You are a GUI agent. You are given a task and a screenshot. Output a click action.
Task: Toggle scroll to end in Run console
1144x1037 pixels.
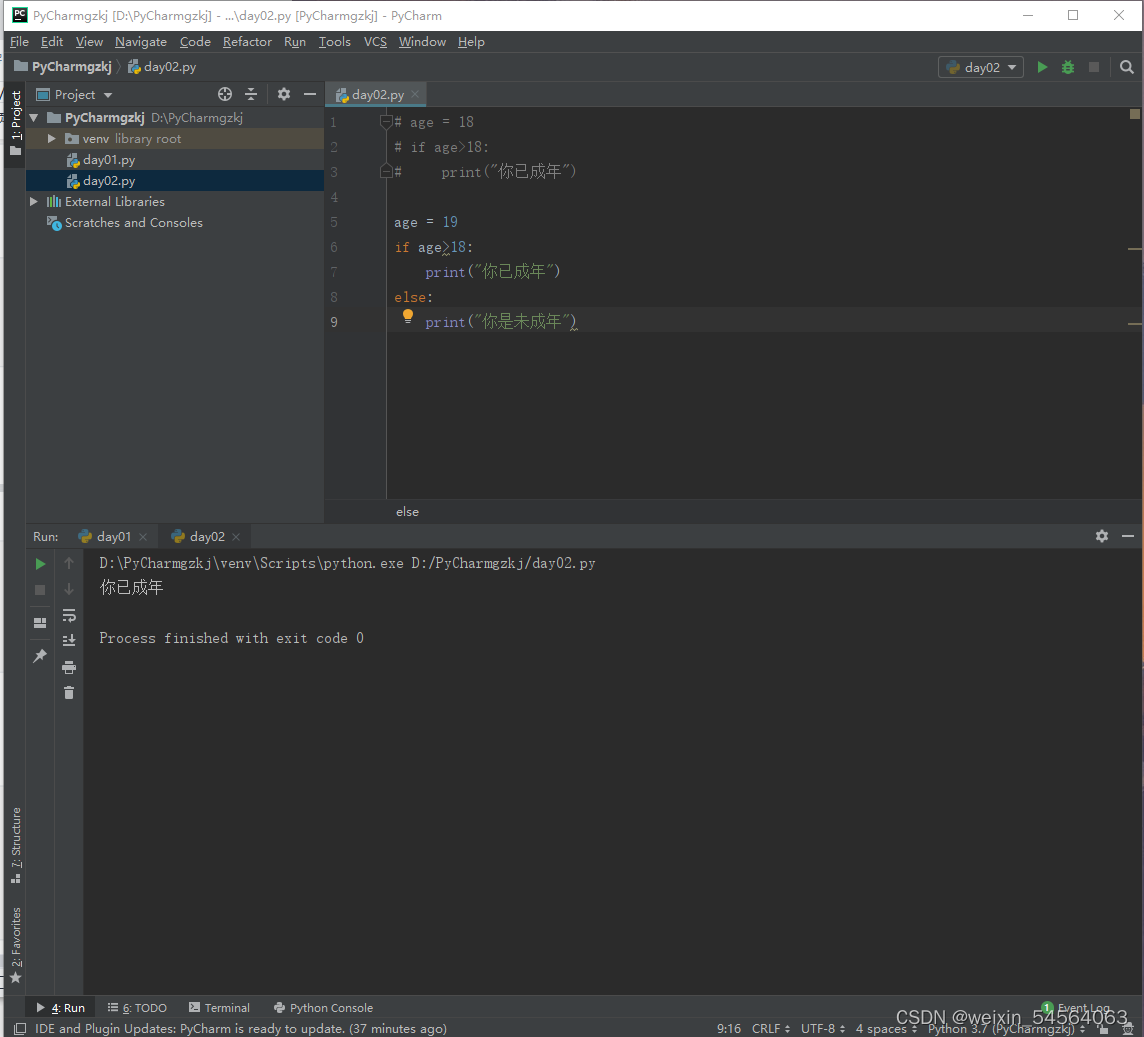point(69,641)
